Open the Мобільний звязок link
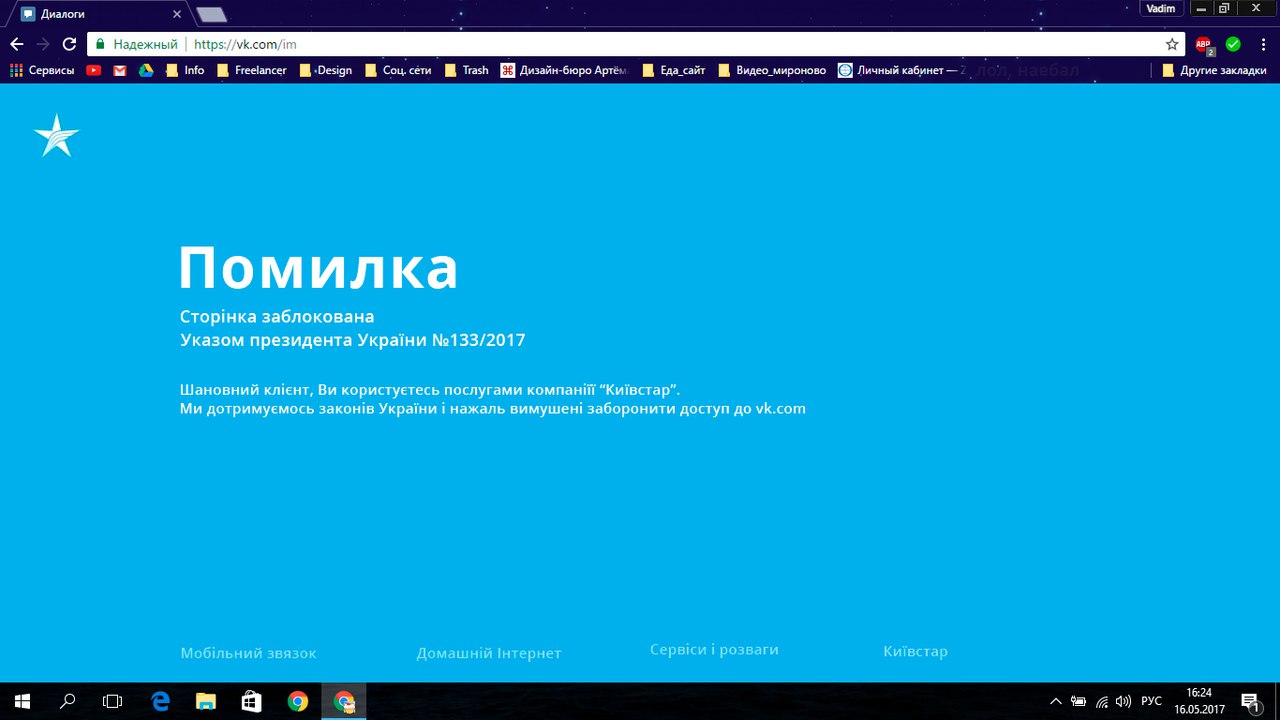This screenshot has width=1280, height=720. (x=248, y=653)
